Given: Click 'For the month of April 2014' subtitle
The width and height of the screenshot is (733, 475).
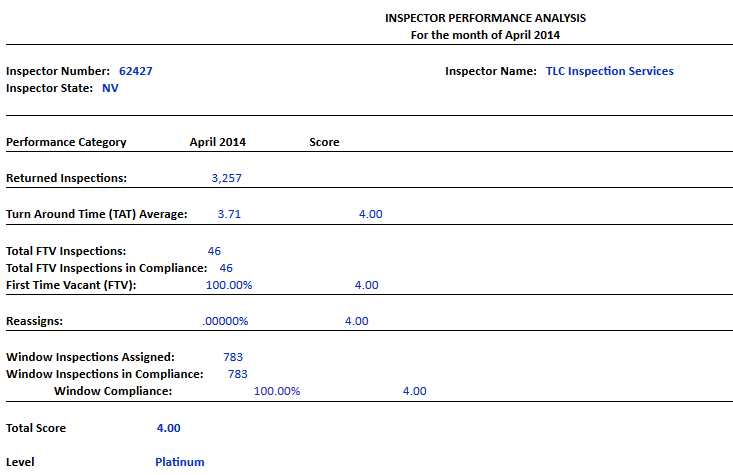Looking at the screenshot, I should 485,35.
